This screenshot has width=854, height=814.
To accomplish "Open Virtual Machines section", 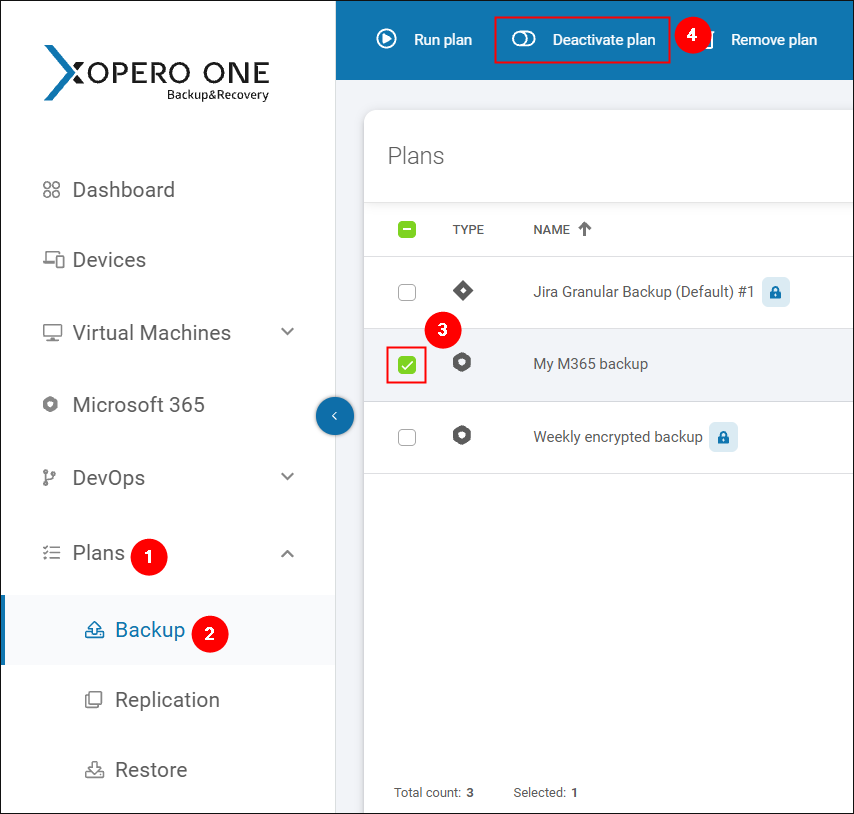I will point(151,333).
